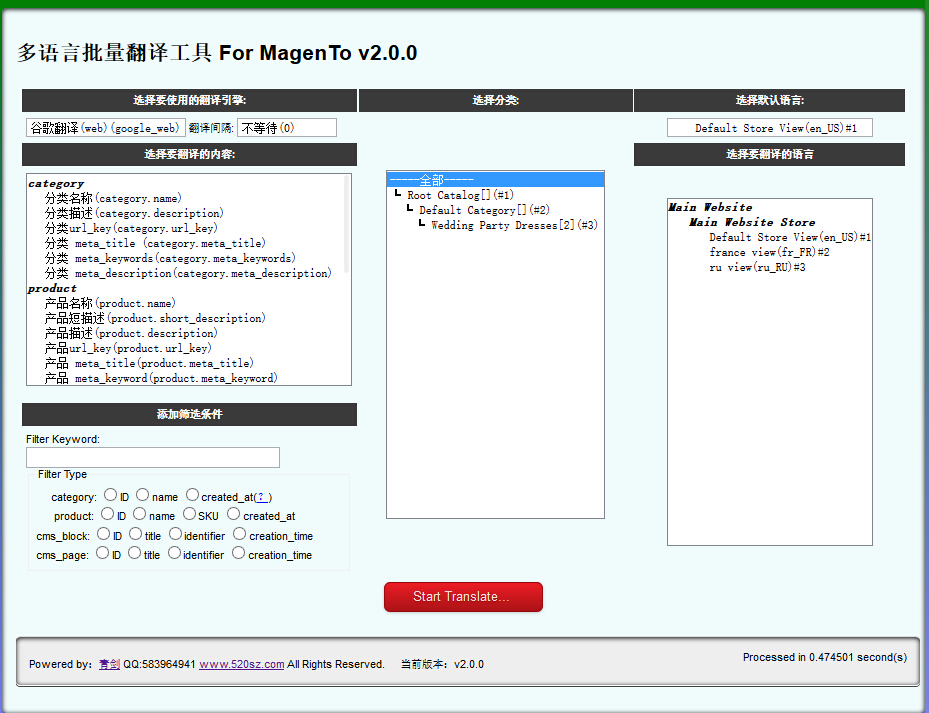Select cms_block title filter radio button
929x713 pixels.
(x=135, y=533)
